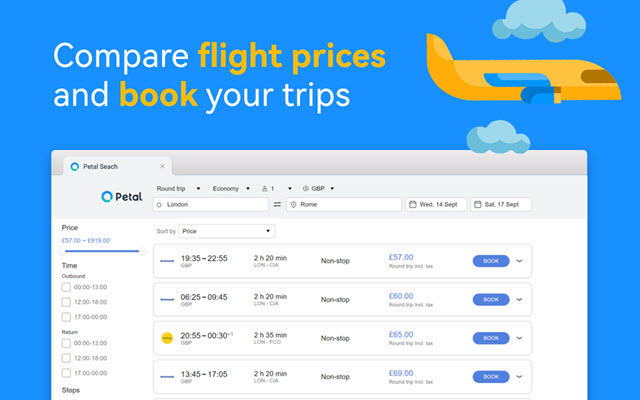Open the passenger count selector
Image resolution: width=640 pixels, height=400 pixels.
[277, 188]
